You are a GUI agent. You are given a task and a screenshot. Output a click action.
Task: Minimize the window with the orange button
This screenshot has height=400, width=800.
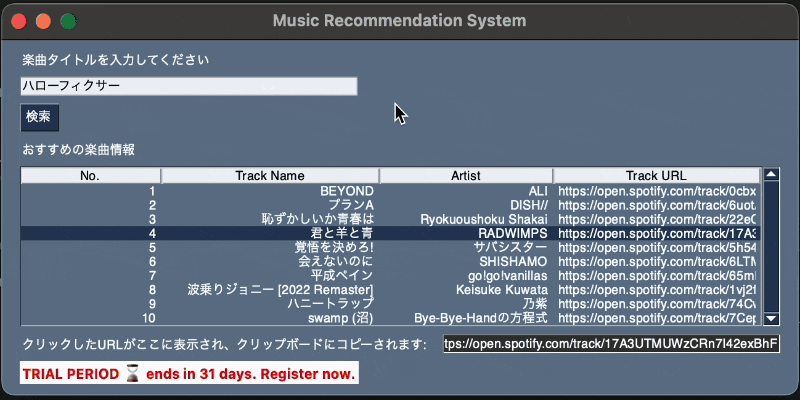(x=43, y=21)
